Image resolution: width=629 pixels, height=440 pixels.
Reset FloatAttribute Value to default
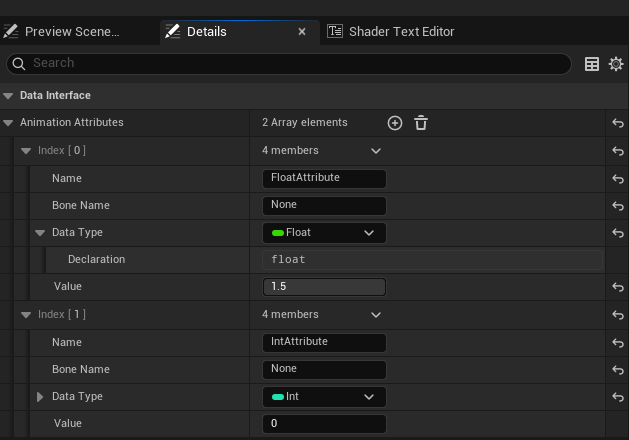coord(617,287)
